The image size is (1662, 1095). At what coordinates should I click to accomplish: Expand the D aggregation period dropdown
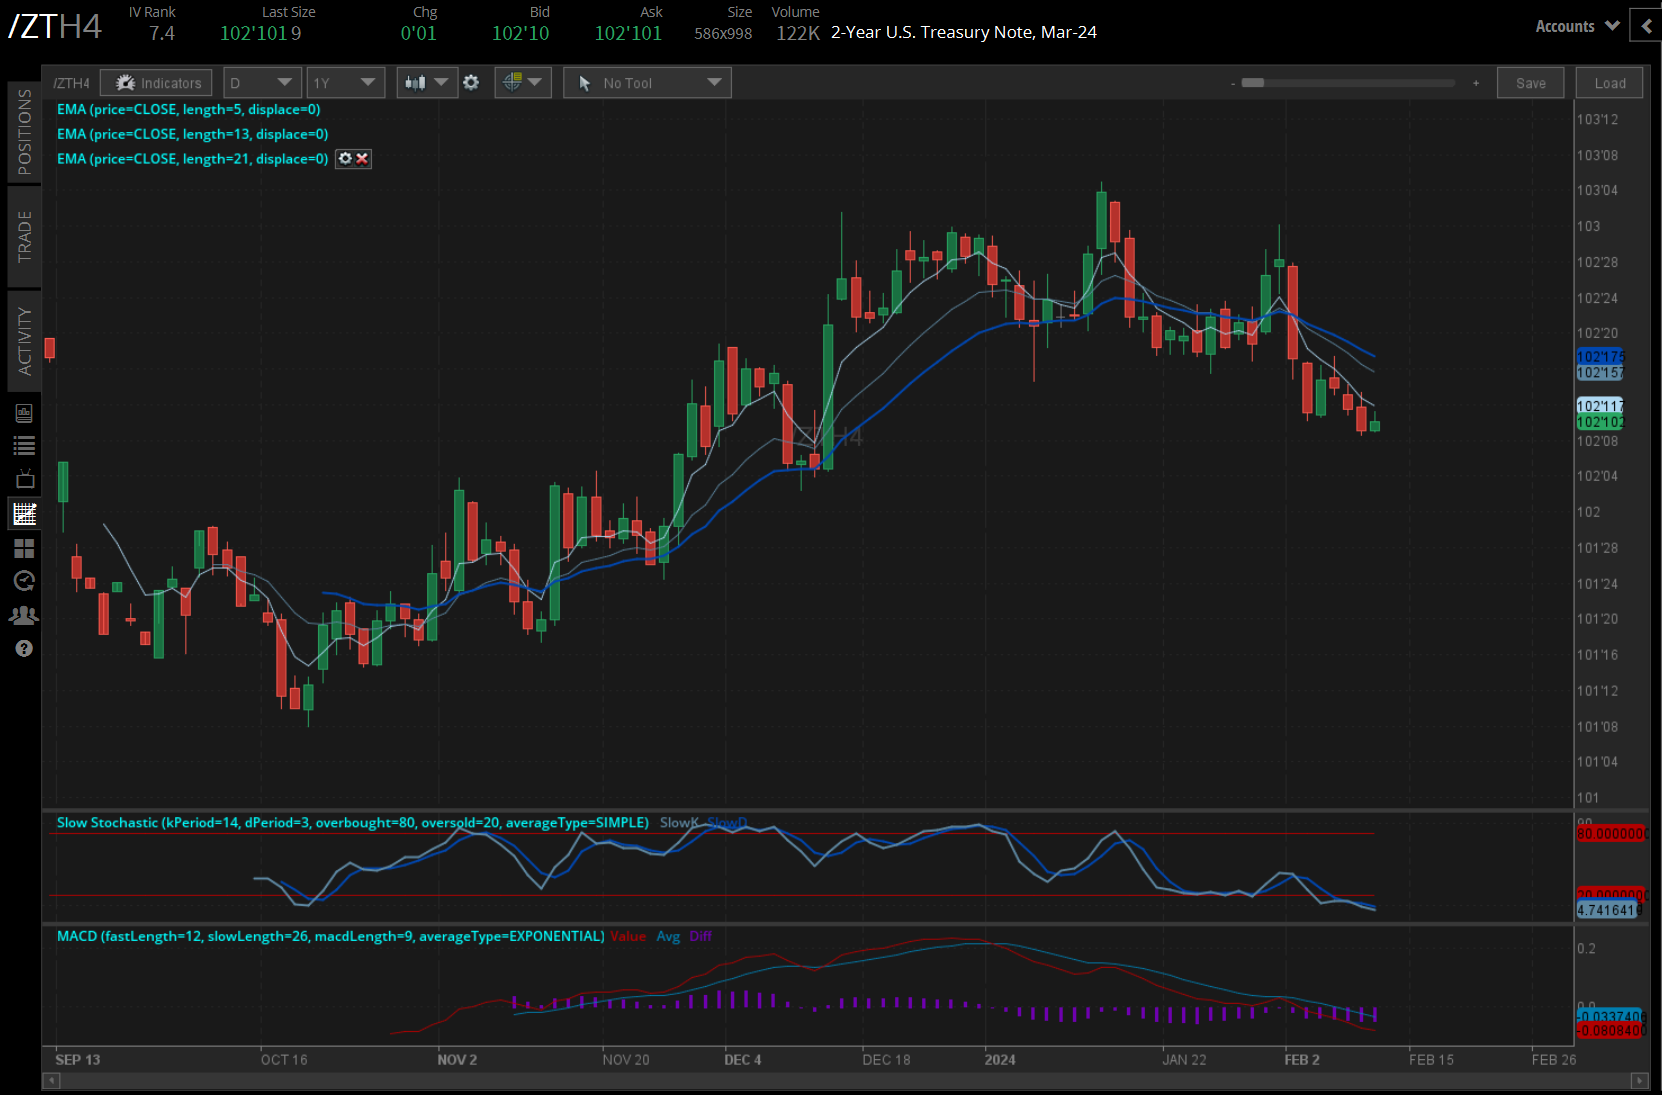(262, 83)
